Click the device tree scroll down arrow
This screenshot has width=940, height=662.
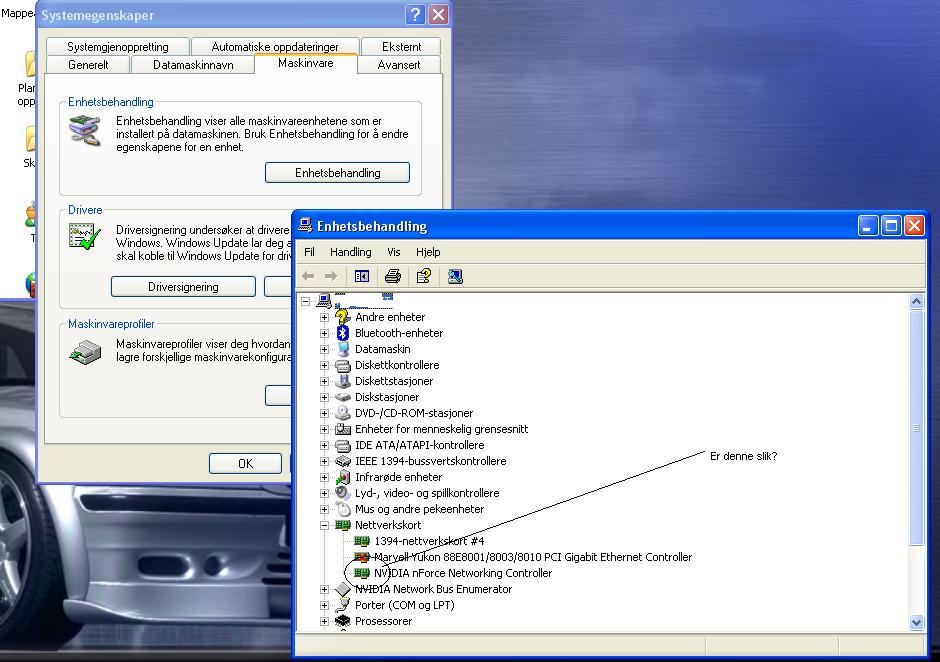pyautogui.click(x=916, y=622)
